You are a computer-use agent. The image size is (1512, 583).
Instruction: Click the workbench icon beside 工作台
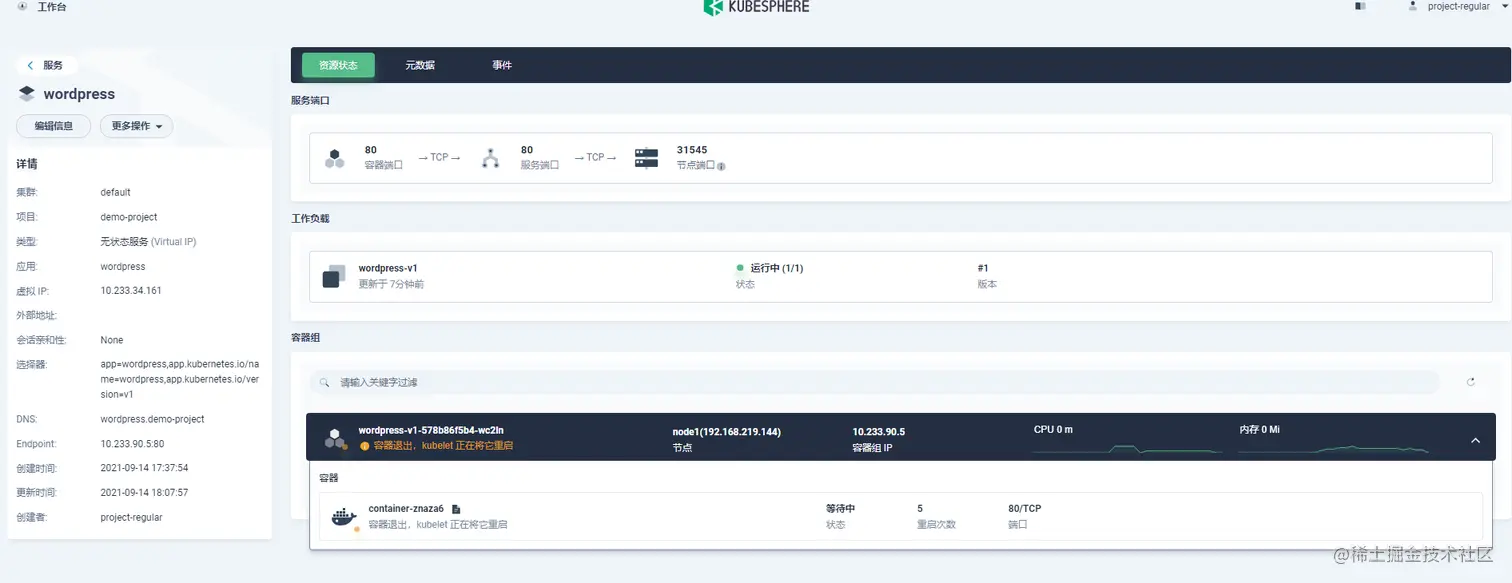(x=22, y=6)
